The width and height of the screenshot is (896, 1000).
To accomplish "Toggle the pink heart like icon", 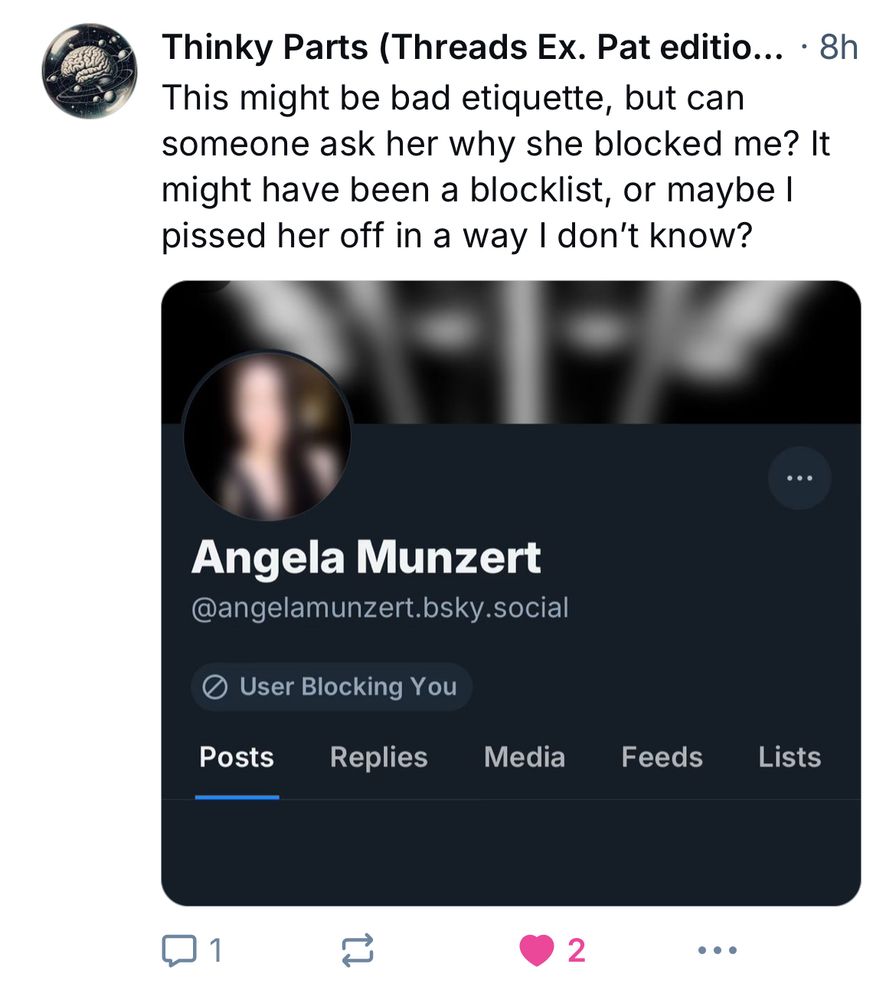I will tap(536, 950).
